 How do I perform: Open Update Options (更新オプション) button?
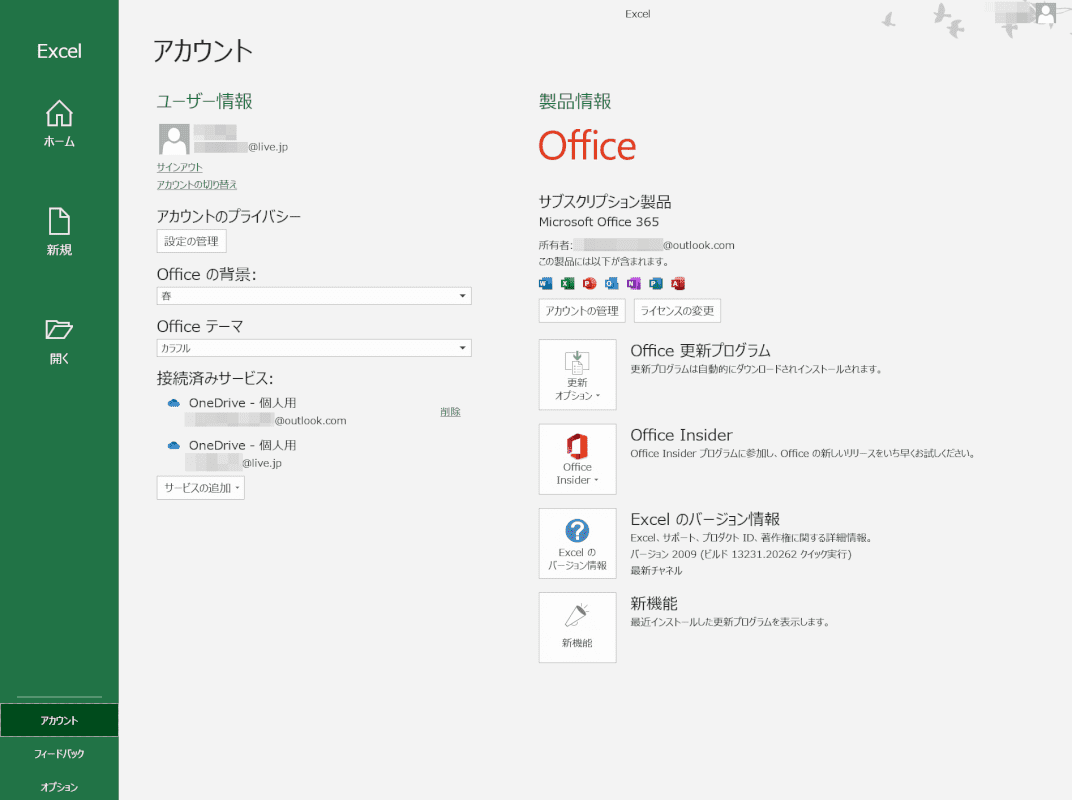pyautogui.click(x=578, y=375)
